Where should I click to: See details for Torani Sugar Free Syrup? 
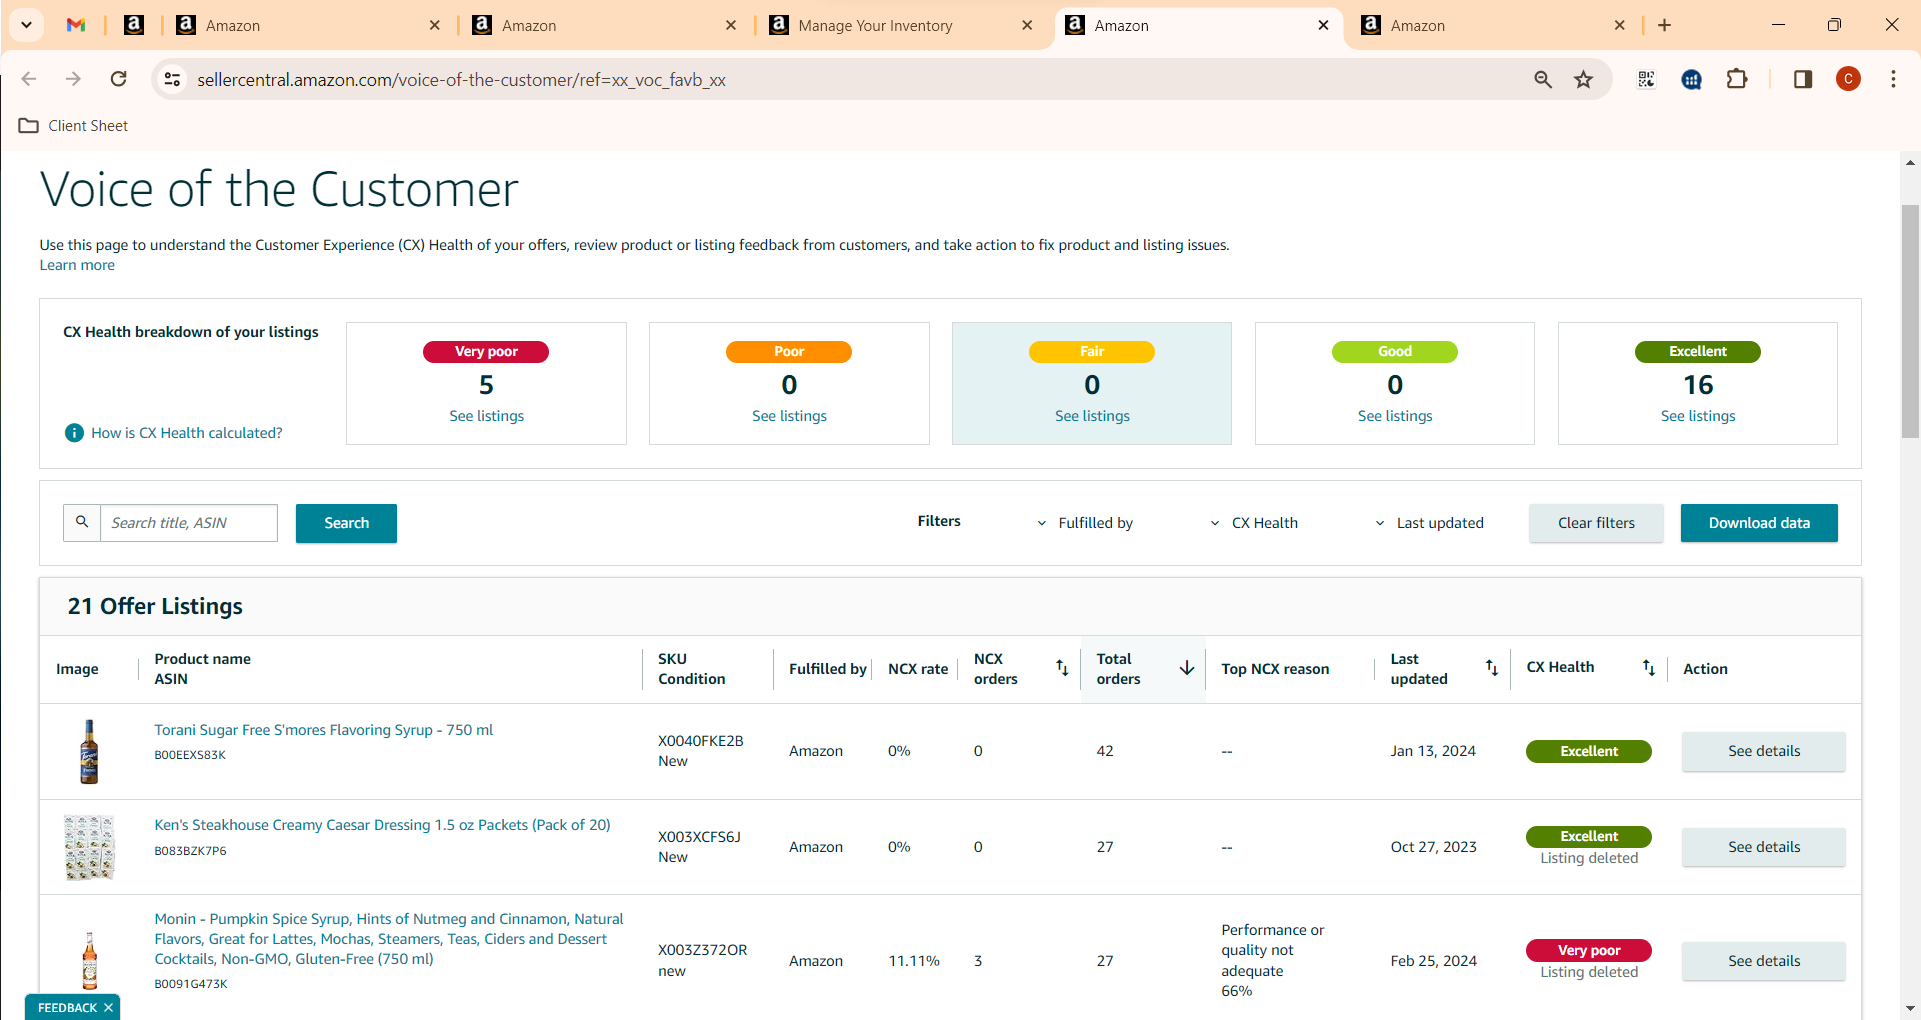point(1763,751)
